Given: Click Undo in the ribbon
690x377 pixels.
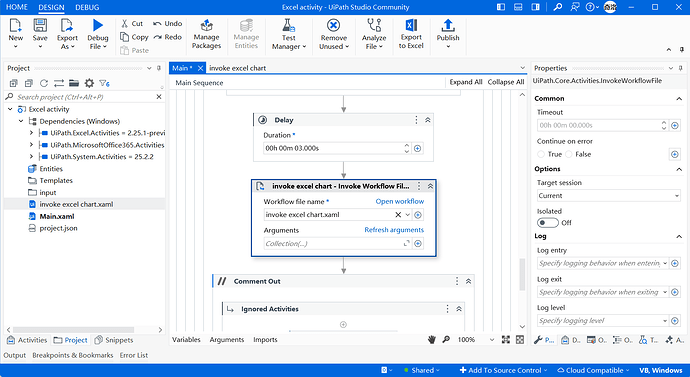Looking at the screenshot, I should (x=168, y=23).
